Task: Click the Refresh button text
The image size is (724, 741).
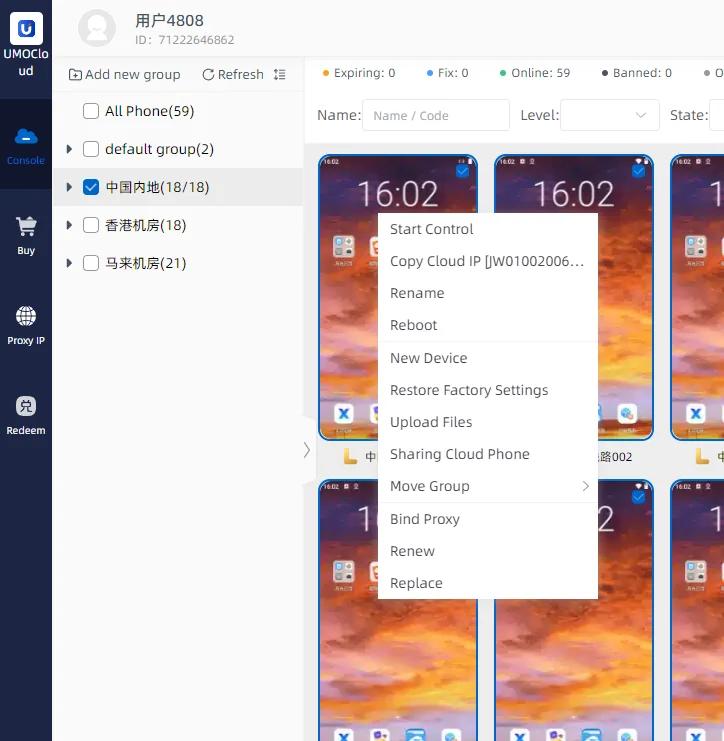Action: [x=241, y=75]
